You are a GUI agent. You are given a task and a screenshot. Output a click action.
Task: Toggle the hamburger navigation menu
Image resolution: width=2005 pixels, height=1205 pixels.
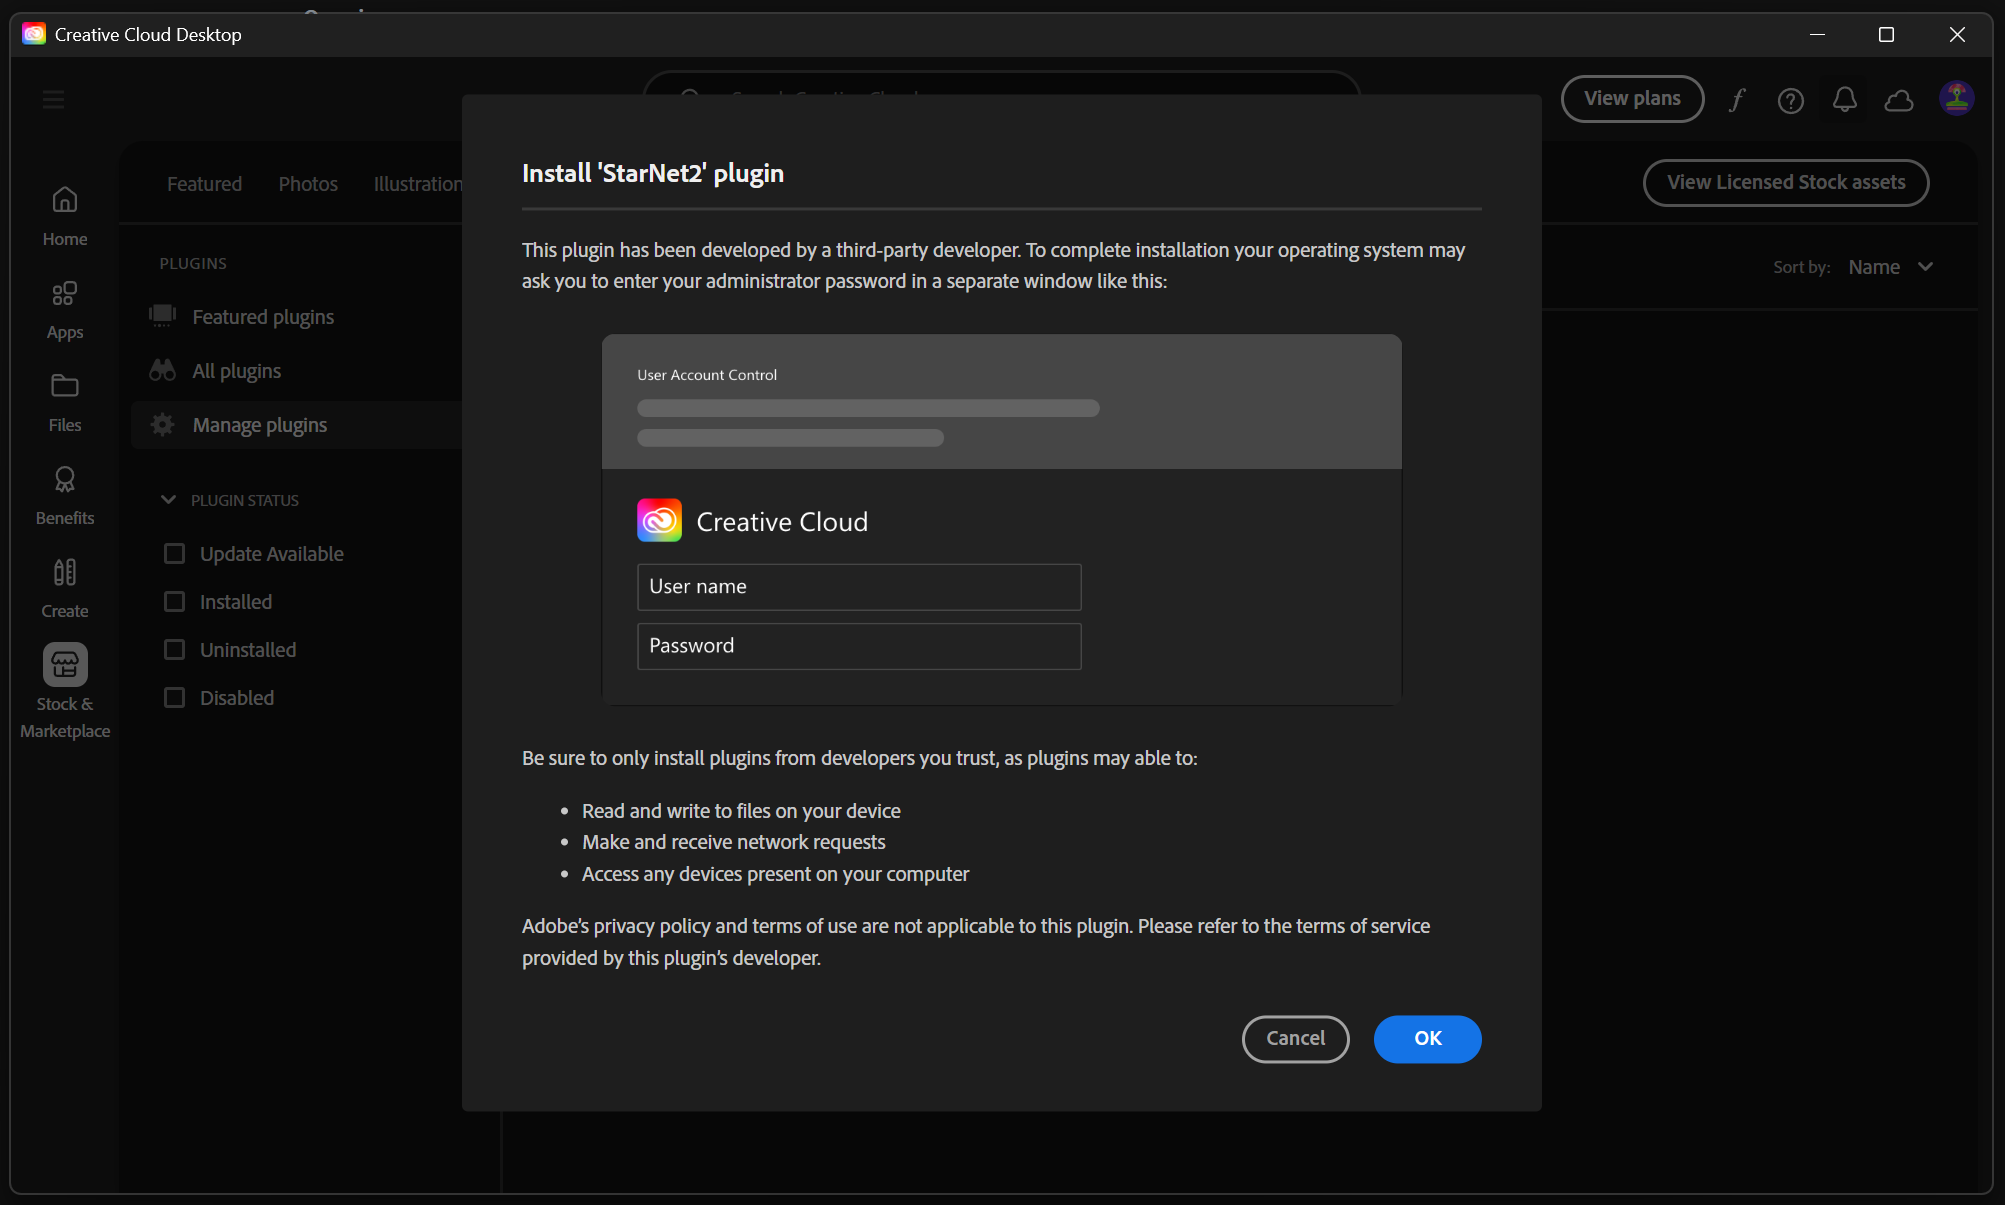pos(54,99)
